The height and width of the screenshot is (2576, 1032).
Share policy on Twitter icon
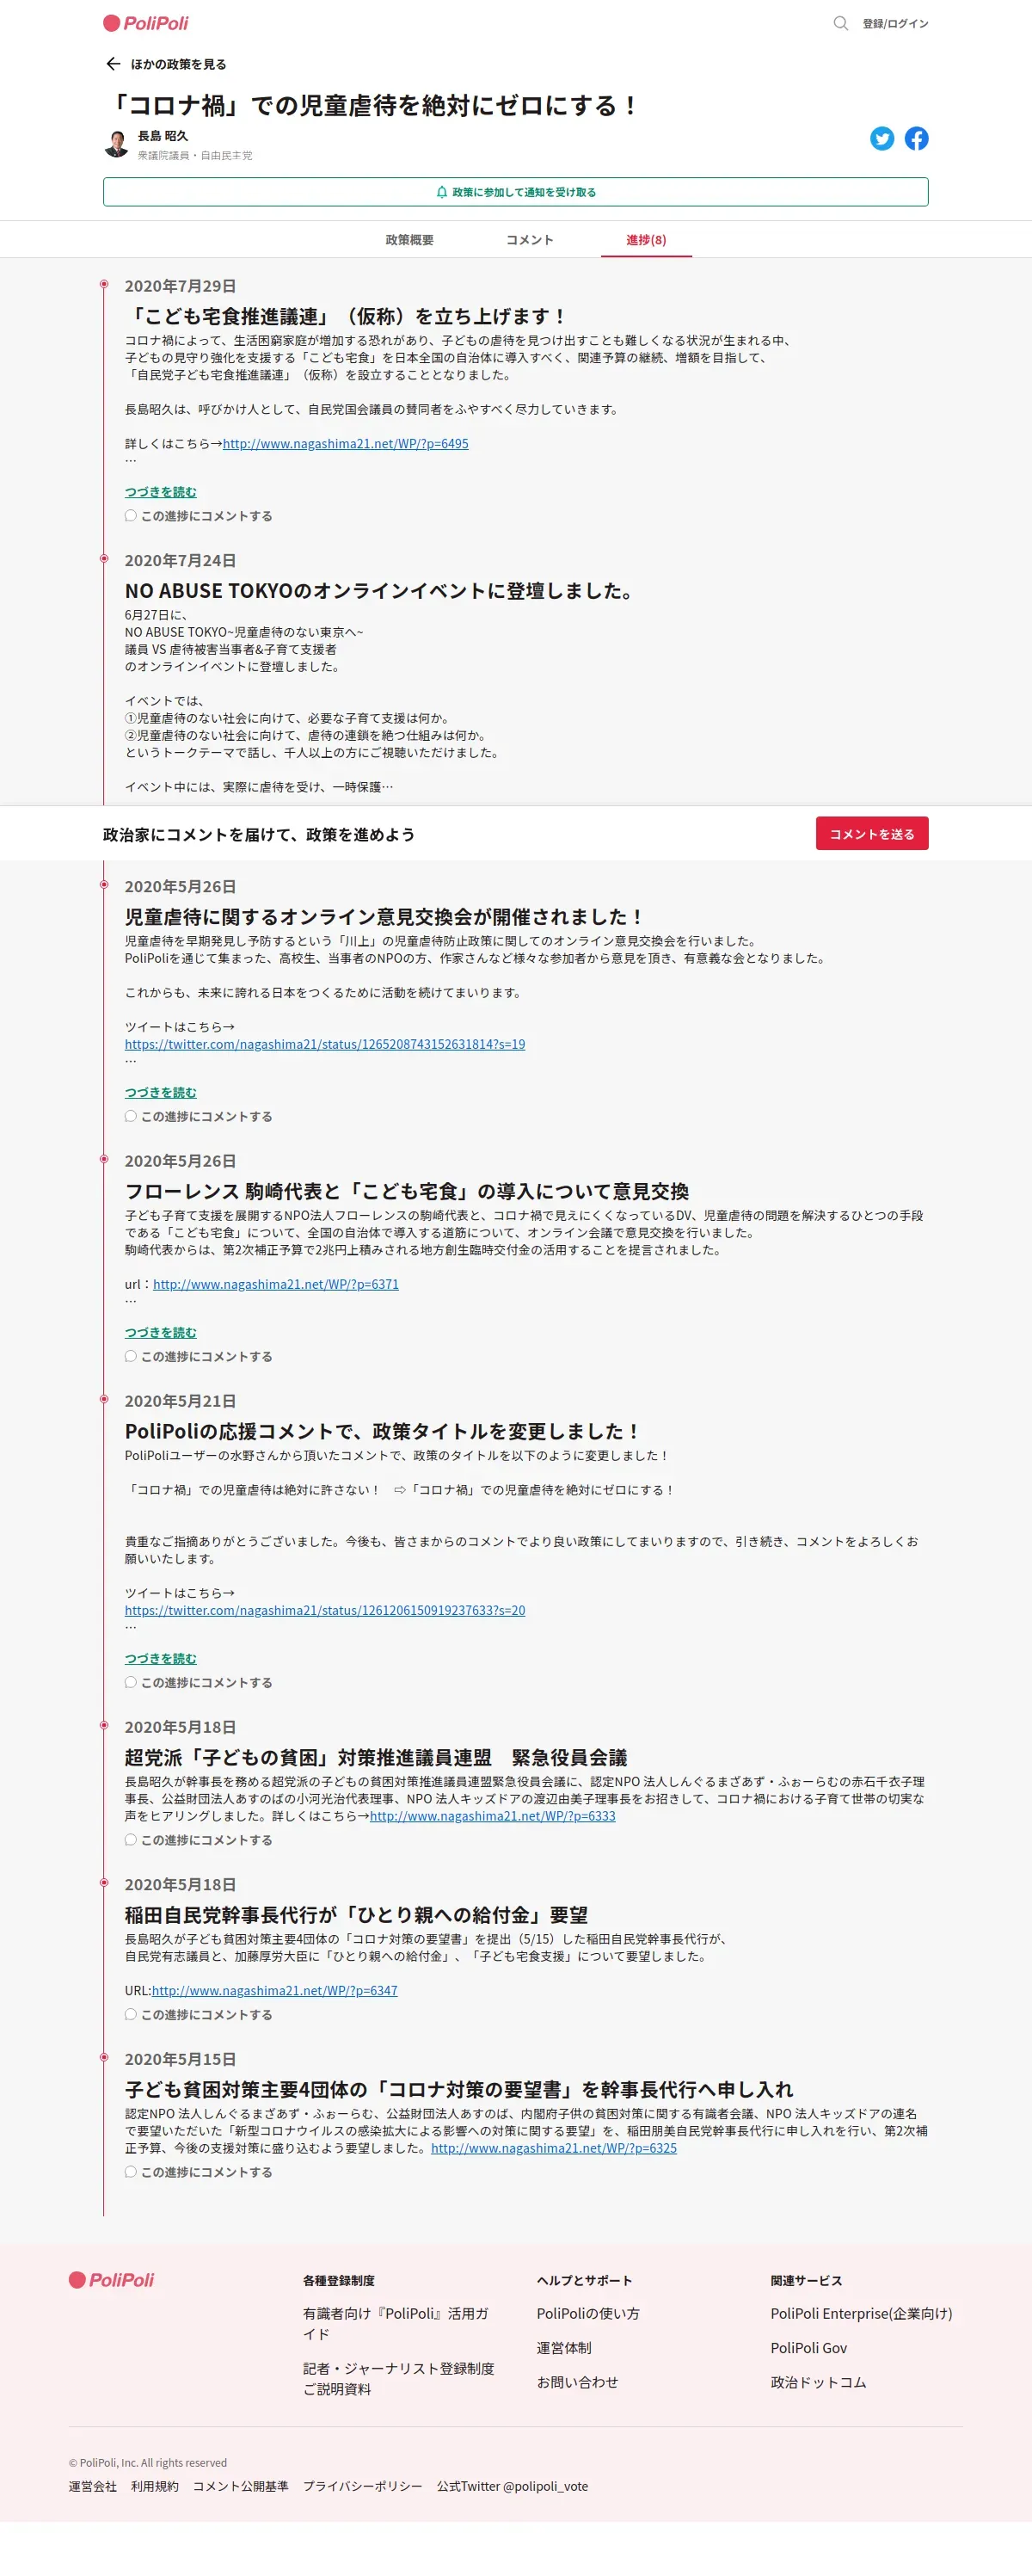(x=881, y=139)
